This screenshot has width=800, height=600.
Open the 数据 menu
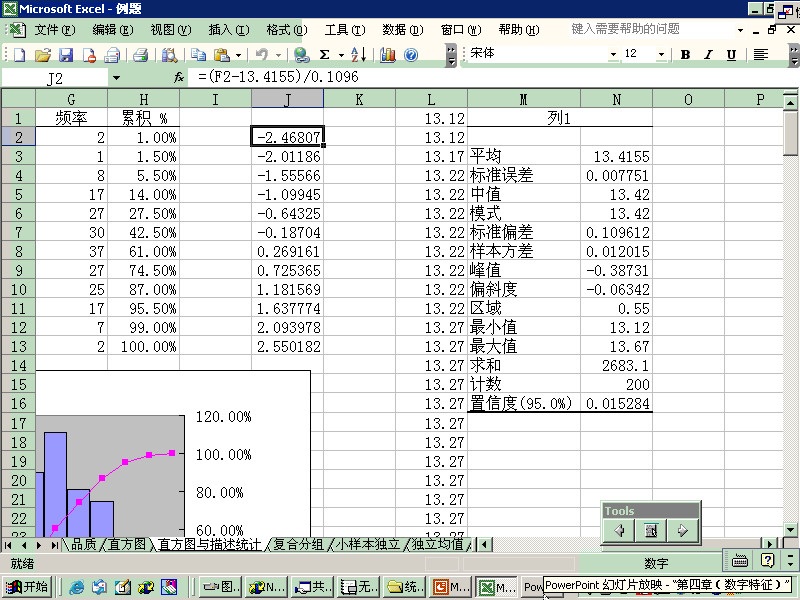click(x=403, y=30)
